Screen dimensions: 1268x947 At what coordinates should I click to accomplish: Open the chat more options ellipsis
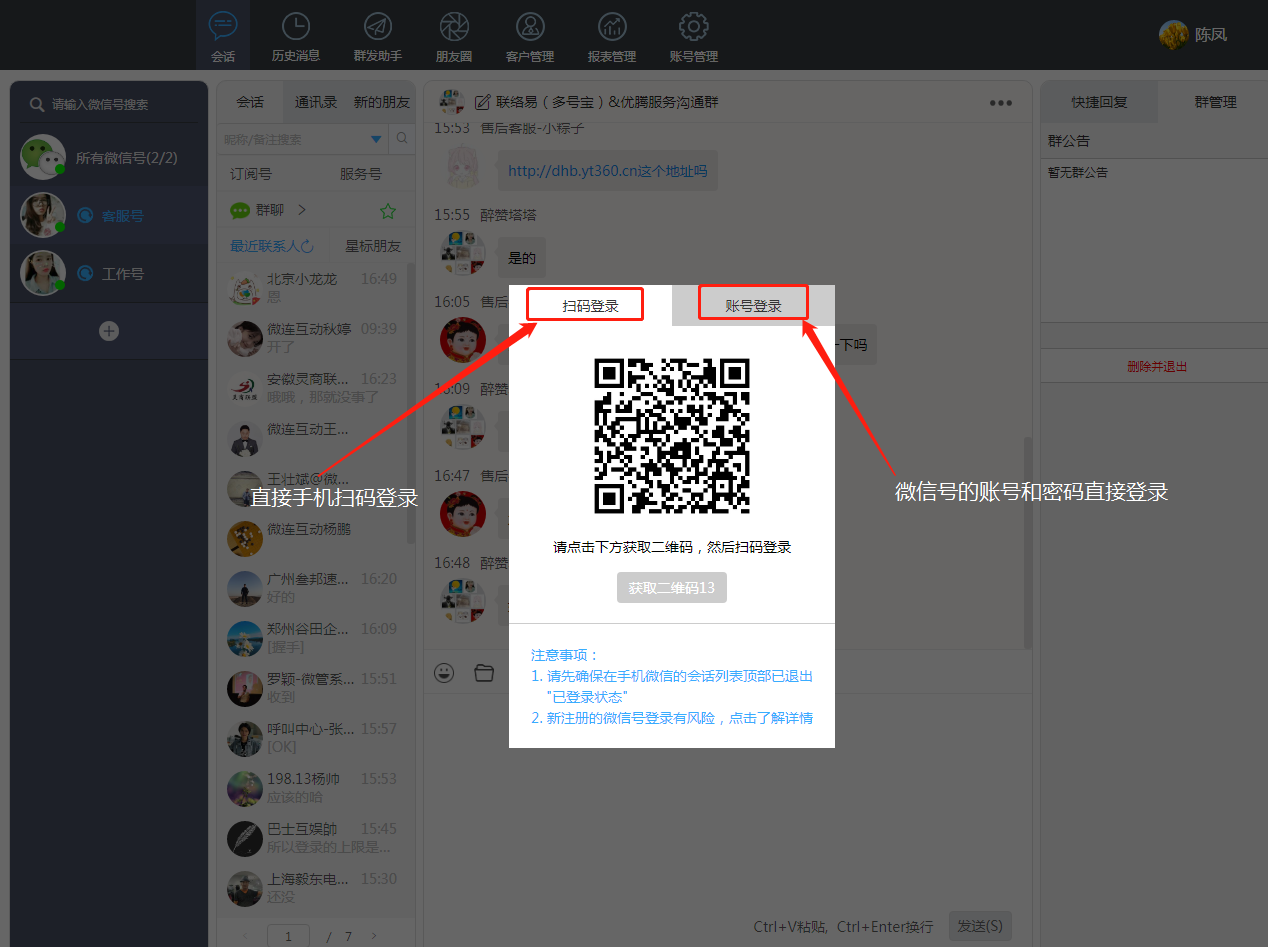1000,102
